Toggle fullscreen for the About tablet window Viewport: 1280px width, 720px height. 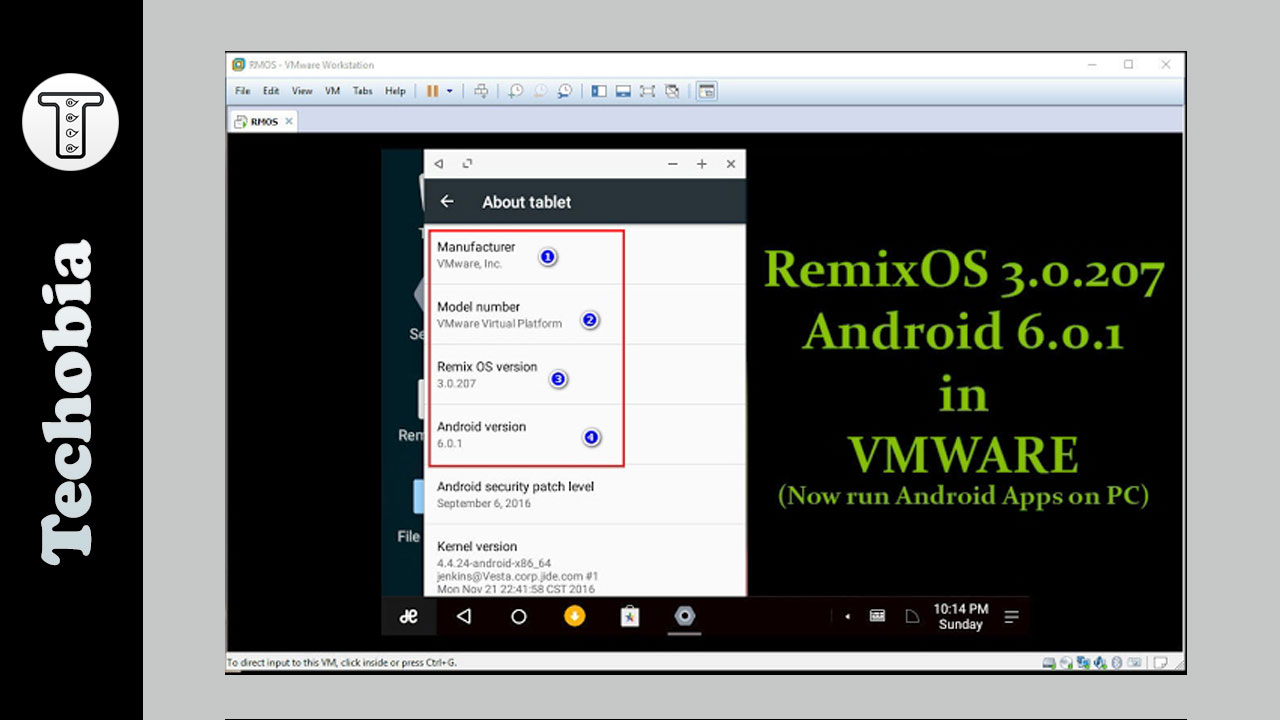[467, 164]
